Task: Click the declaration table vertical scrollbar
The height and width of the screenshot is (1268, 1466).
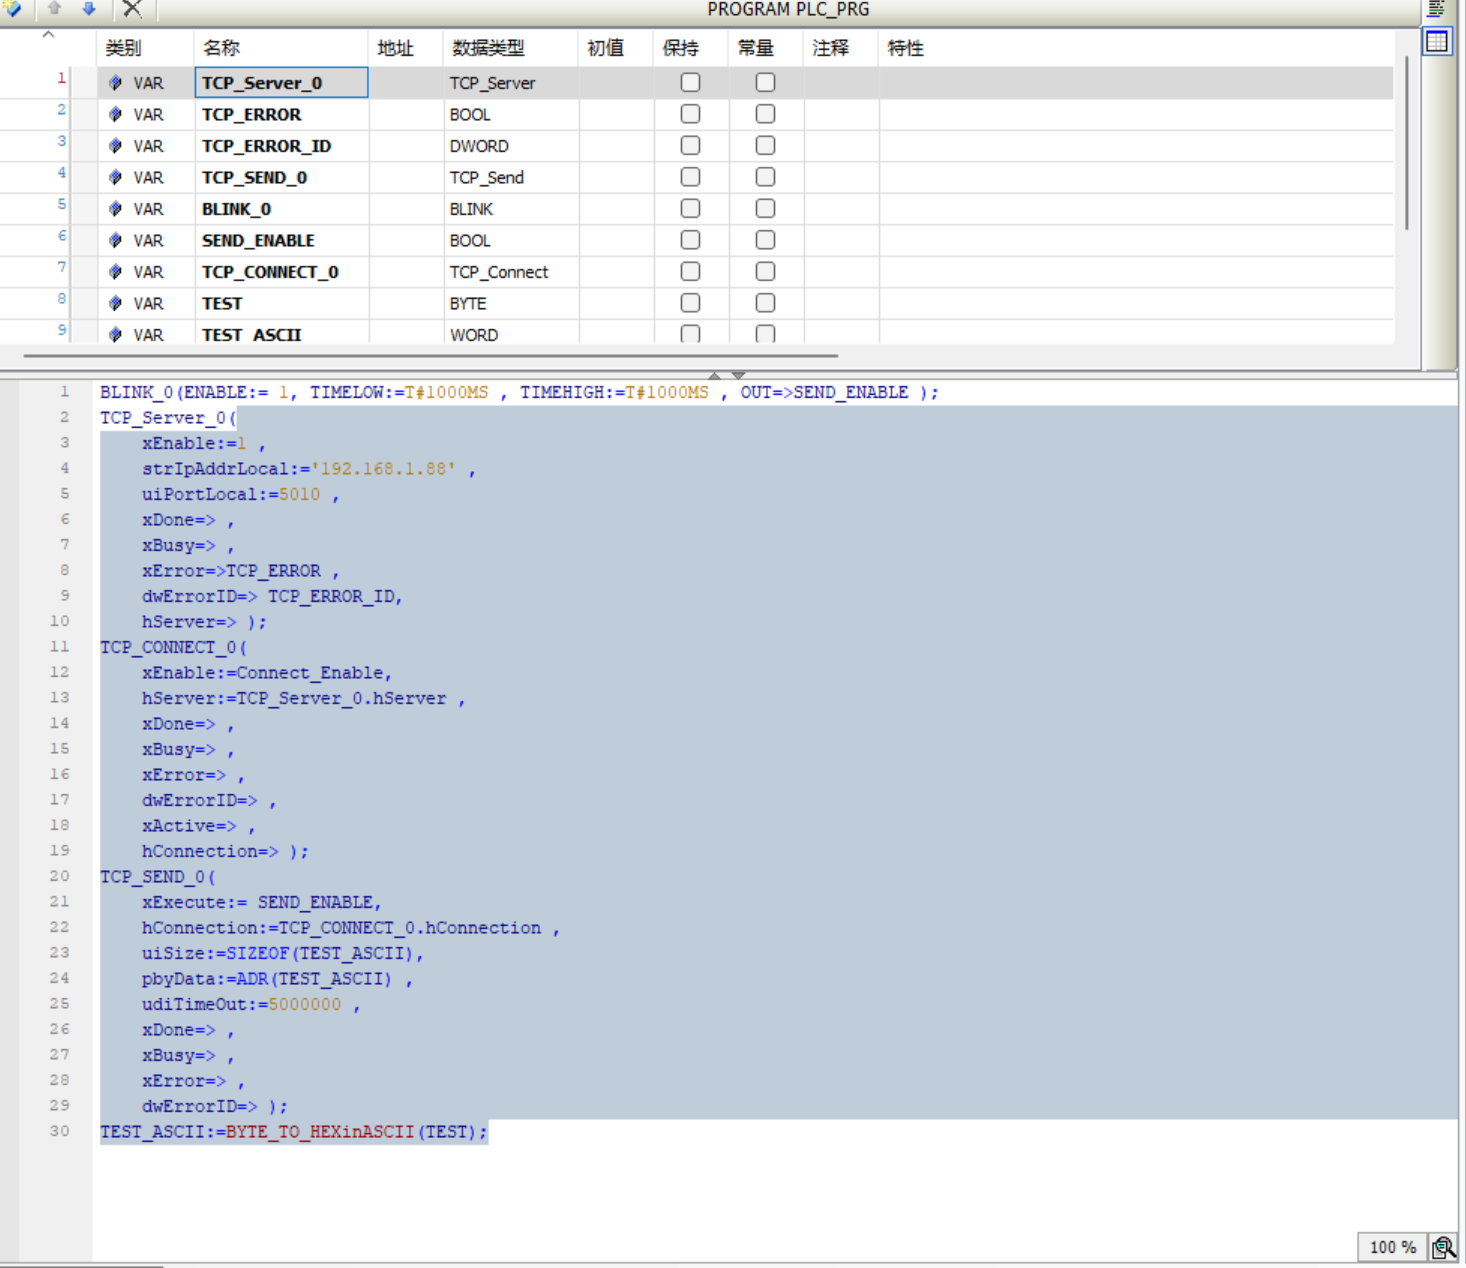Action: point(1407,144)
